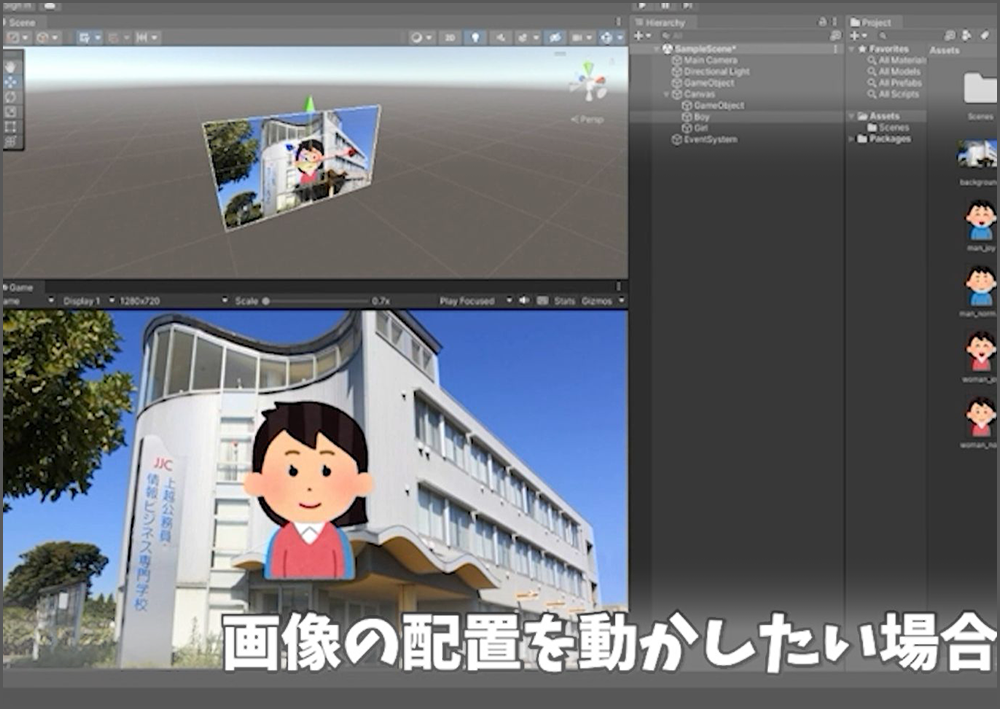Click the scene orientation gizmo

point(587,84)
